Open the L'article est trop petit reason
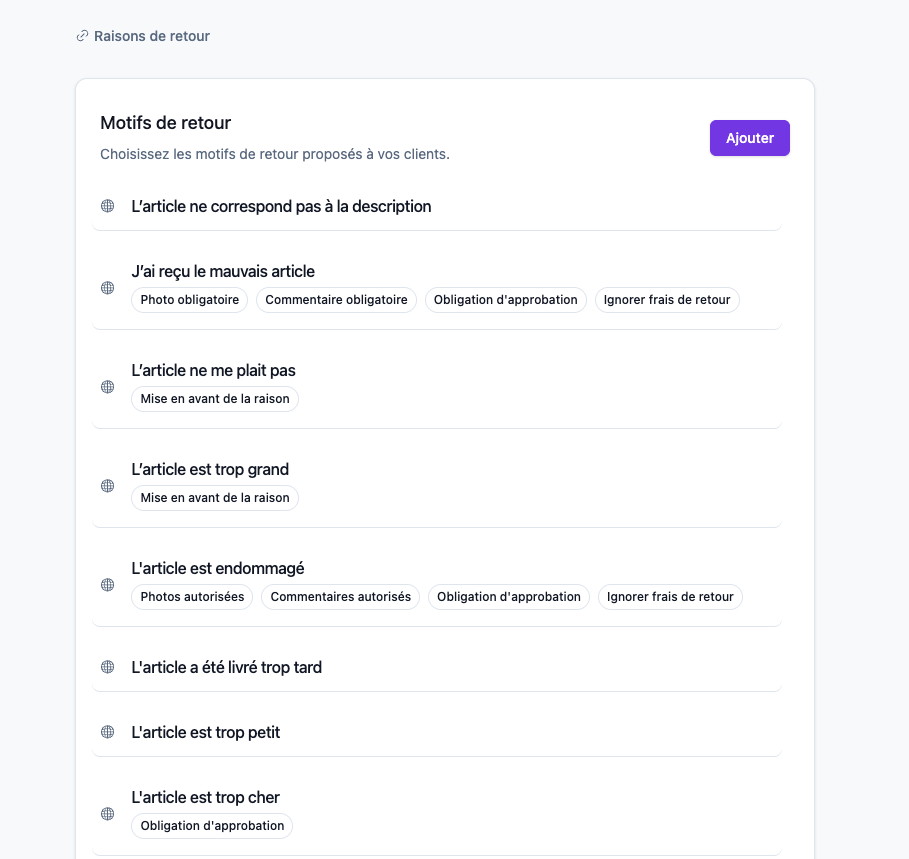 coord(437,732)
